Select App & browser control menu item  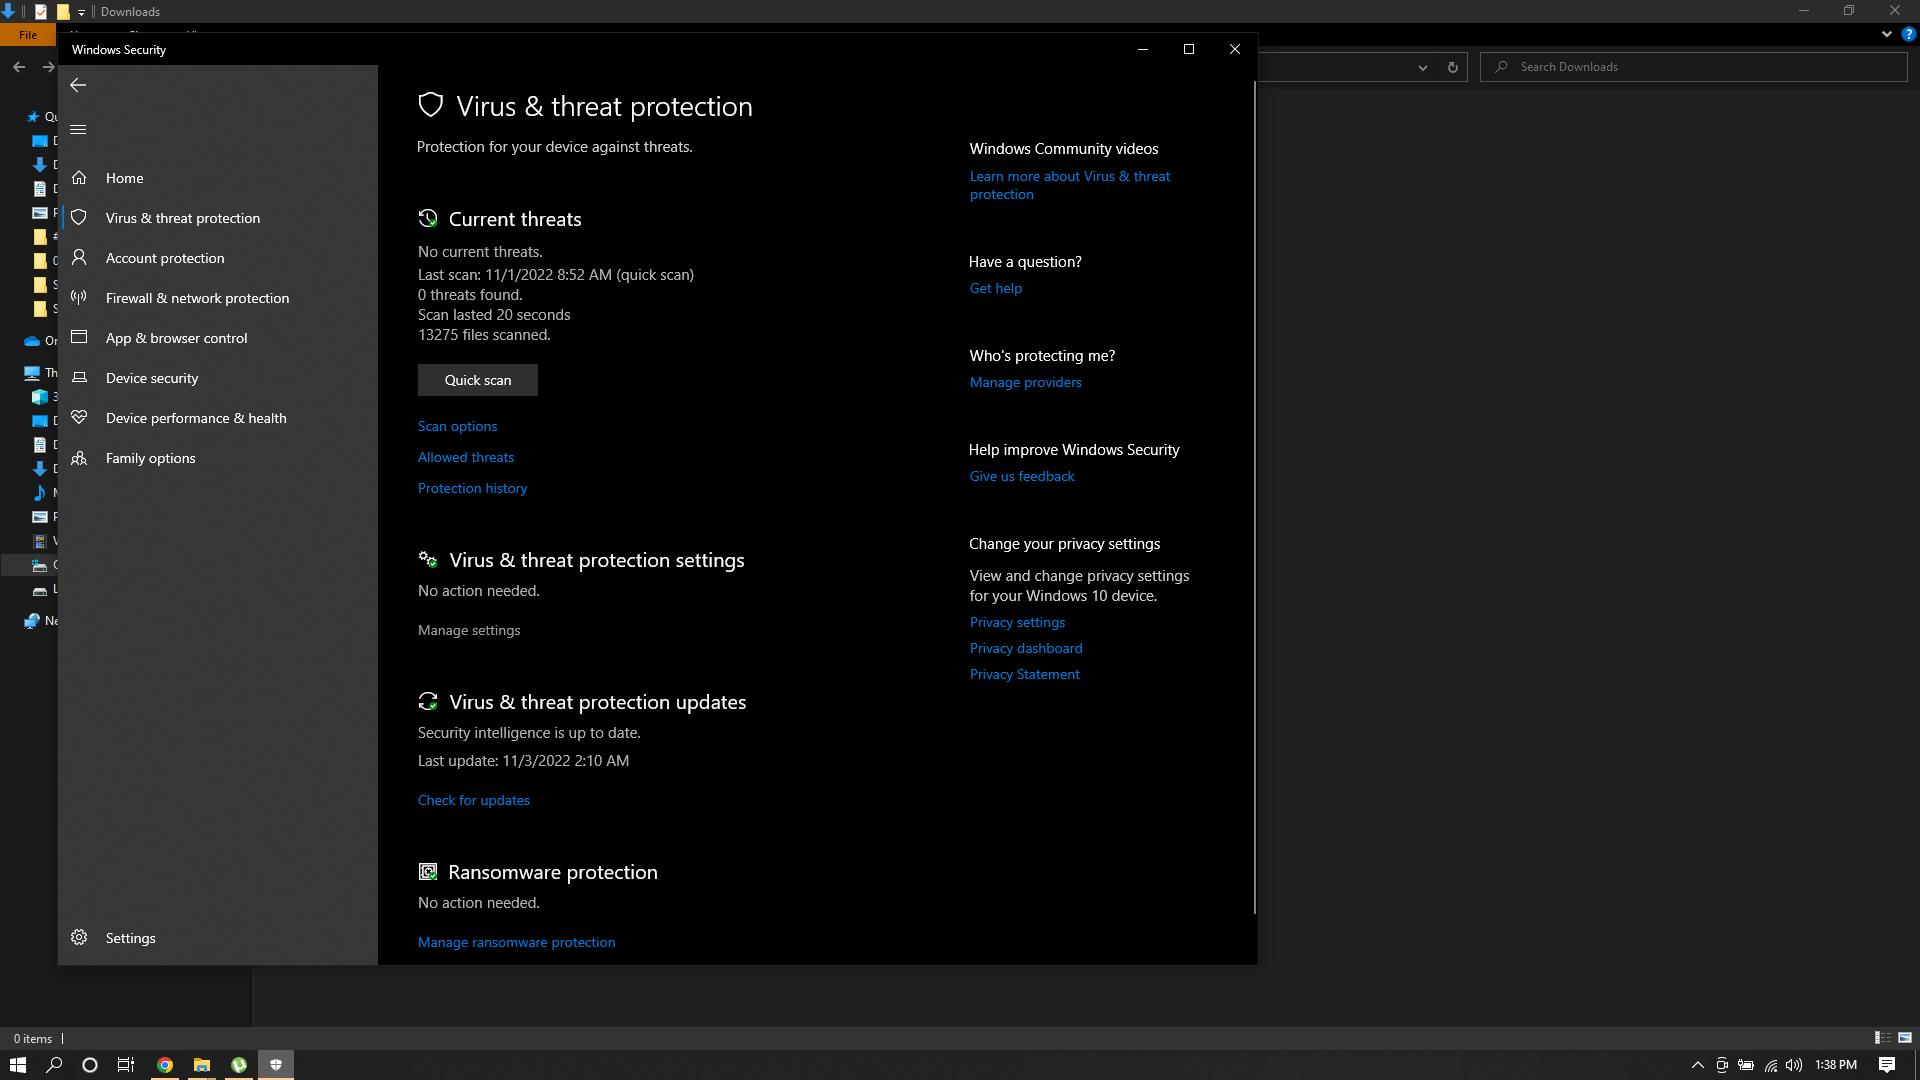coord(176,338)
